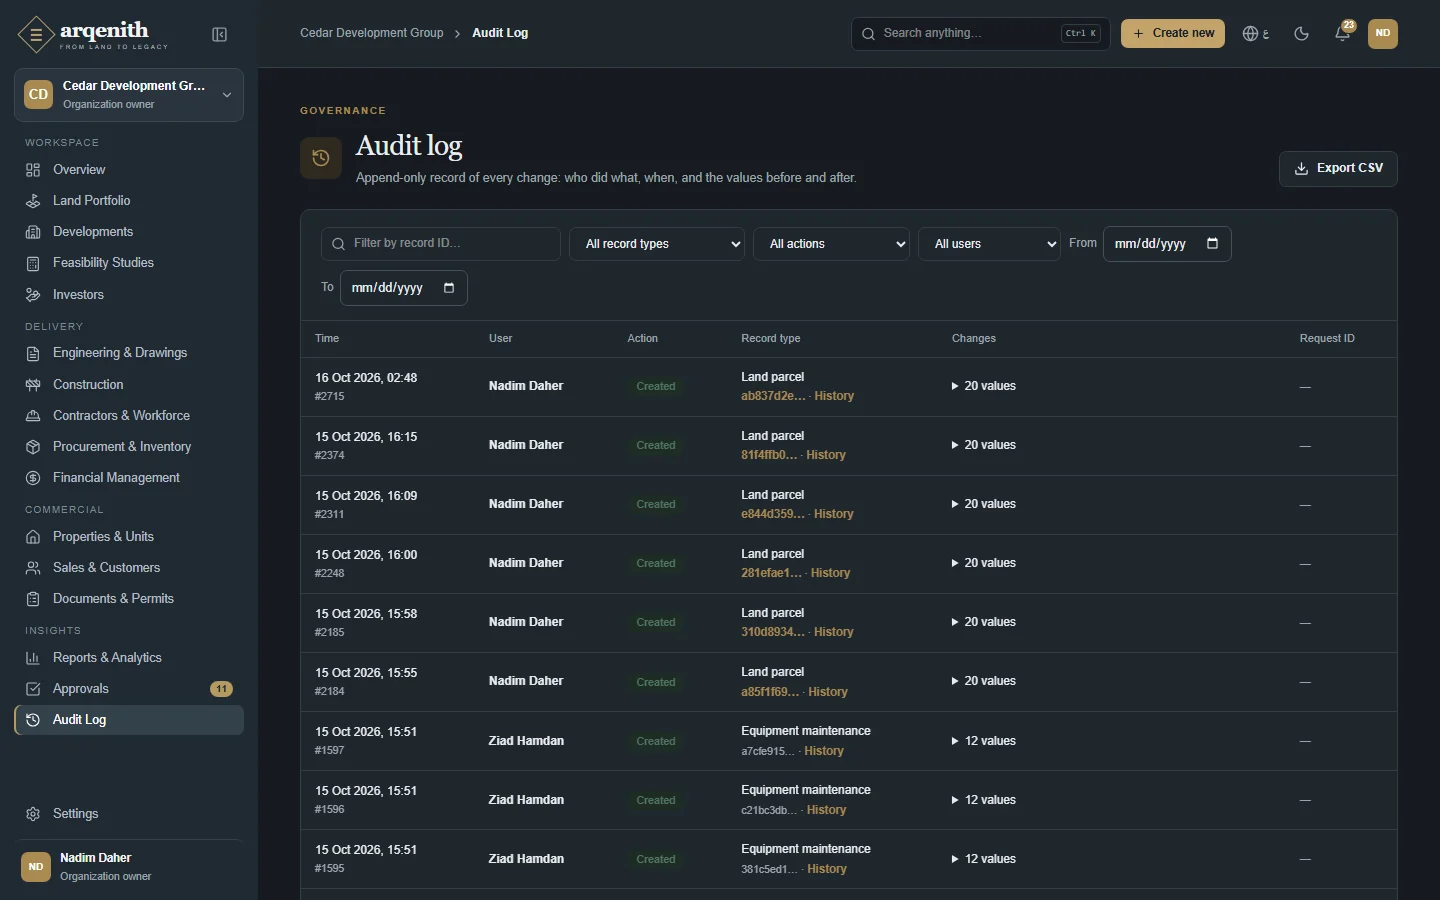This screenshot has width=1440, height=900.
Task: Open Properties & Units
Action: pos(128,537)
